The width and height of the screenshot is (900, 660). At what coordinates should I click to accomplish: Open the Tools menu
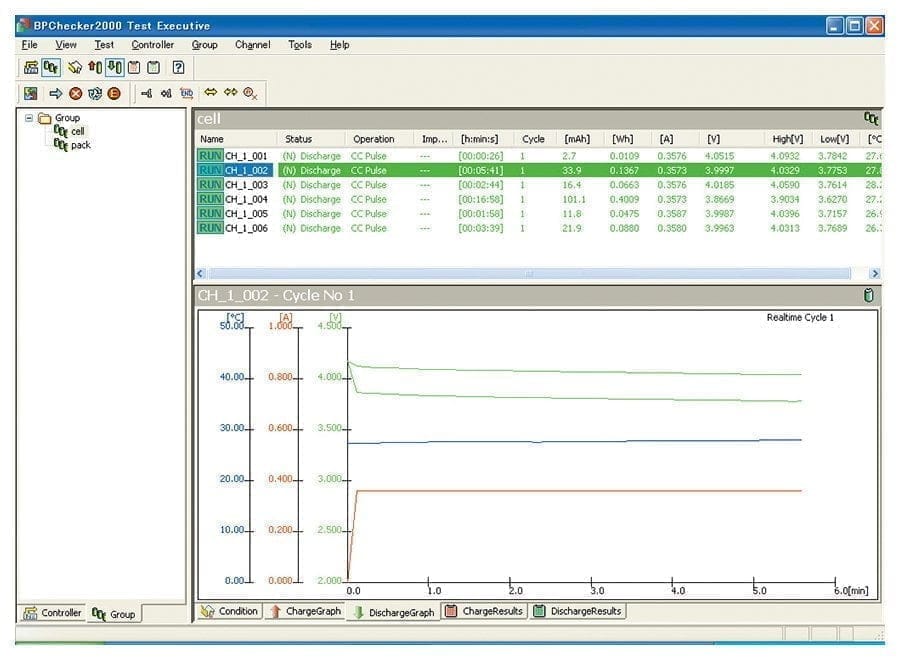tap(300, 45)
